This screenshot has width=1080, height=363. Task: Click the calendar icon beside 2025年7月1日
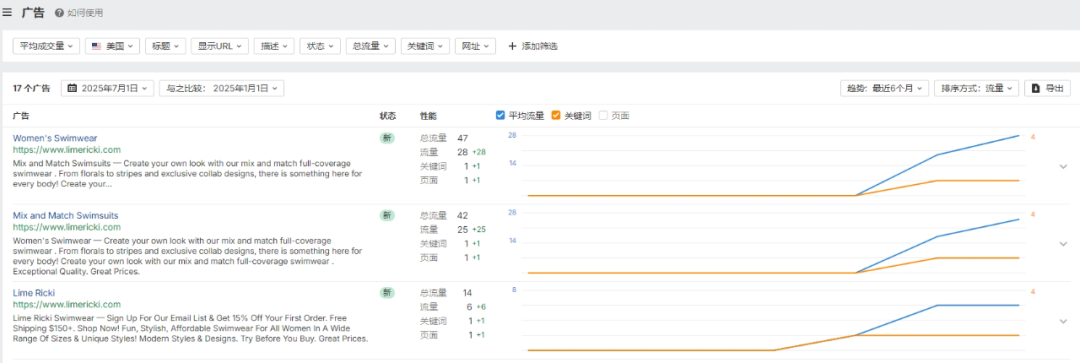pyautogui.click(x=72, y=88)
